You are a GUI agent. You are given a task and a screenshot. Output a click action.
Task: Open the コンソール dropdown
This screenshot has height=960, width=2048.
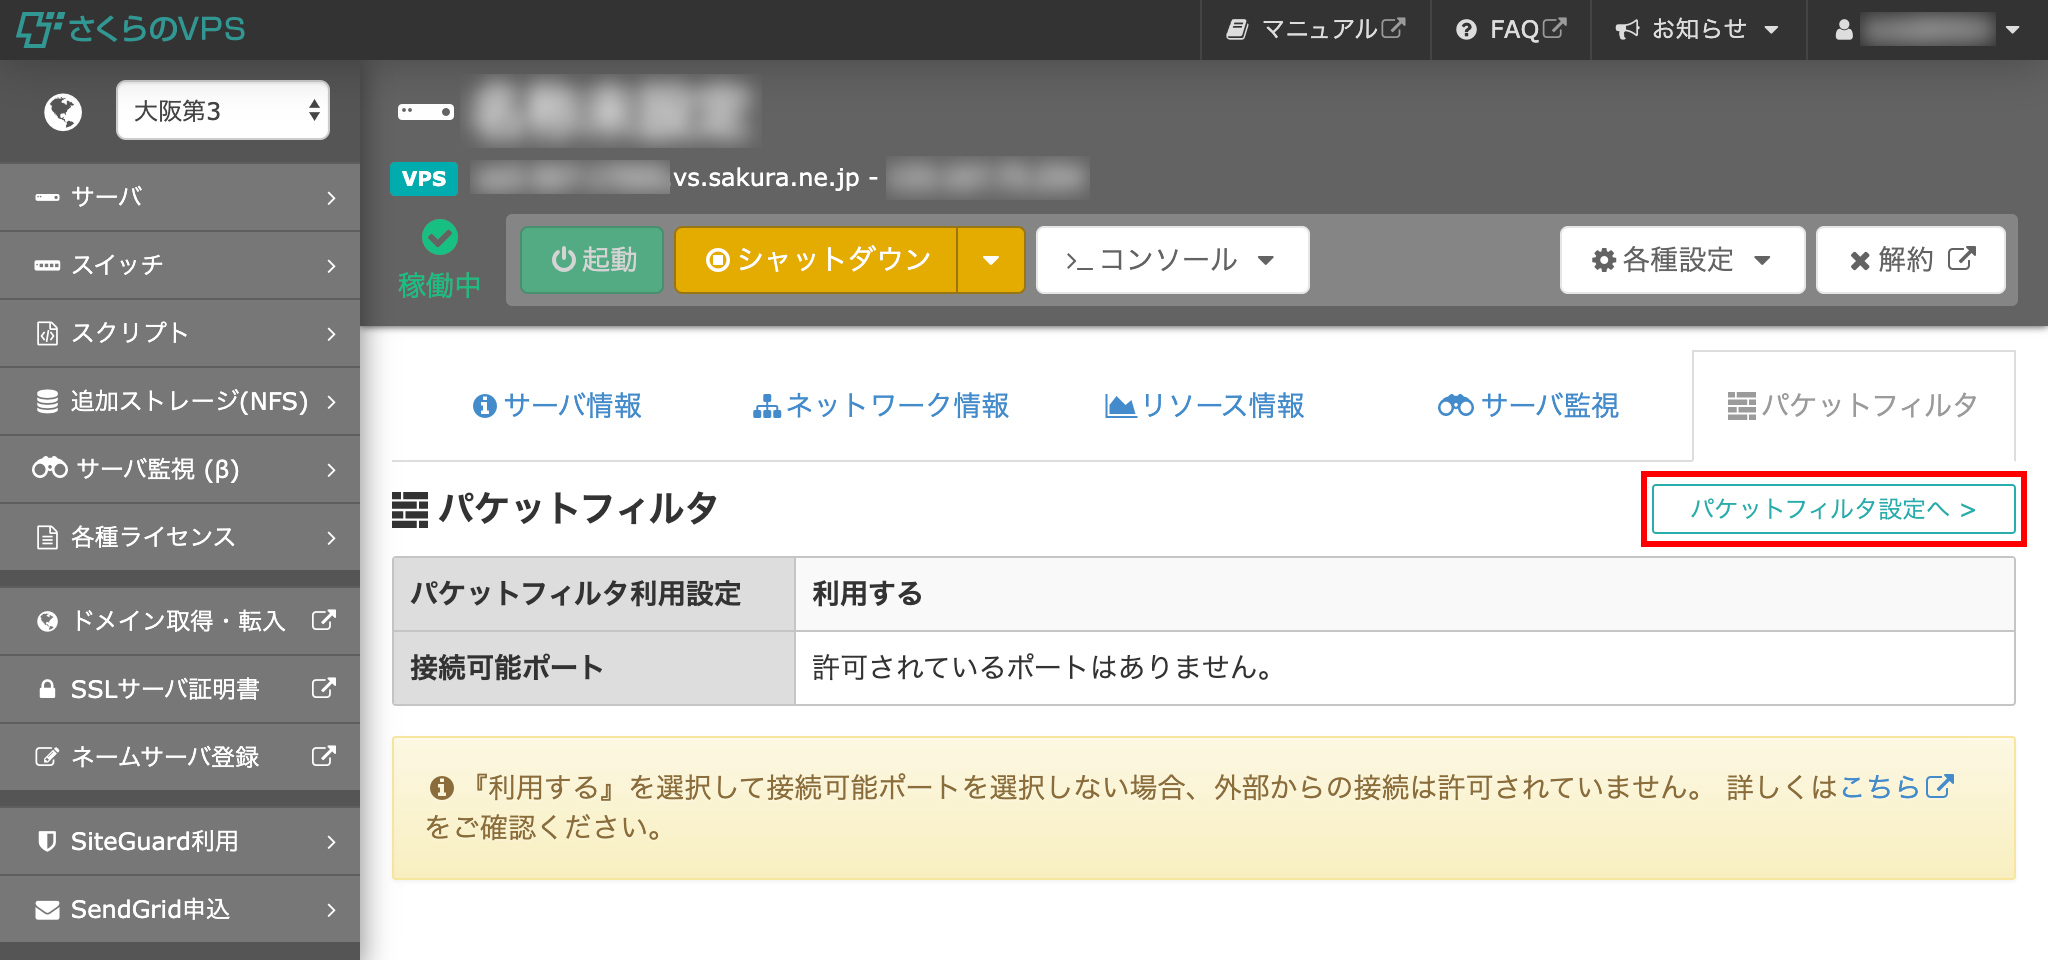[1172, 260]
